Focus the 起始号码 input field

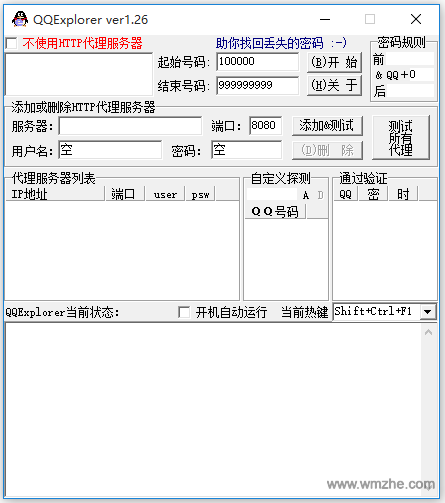257,62
